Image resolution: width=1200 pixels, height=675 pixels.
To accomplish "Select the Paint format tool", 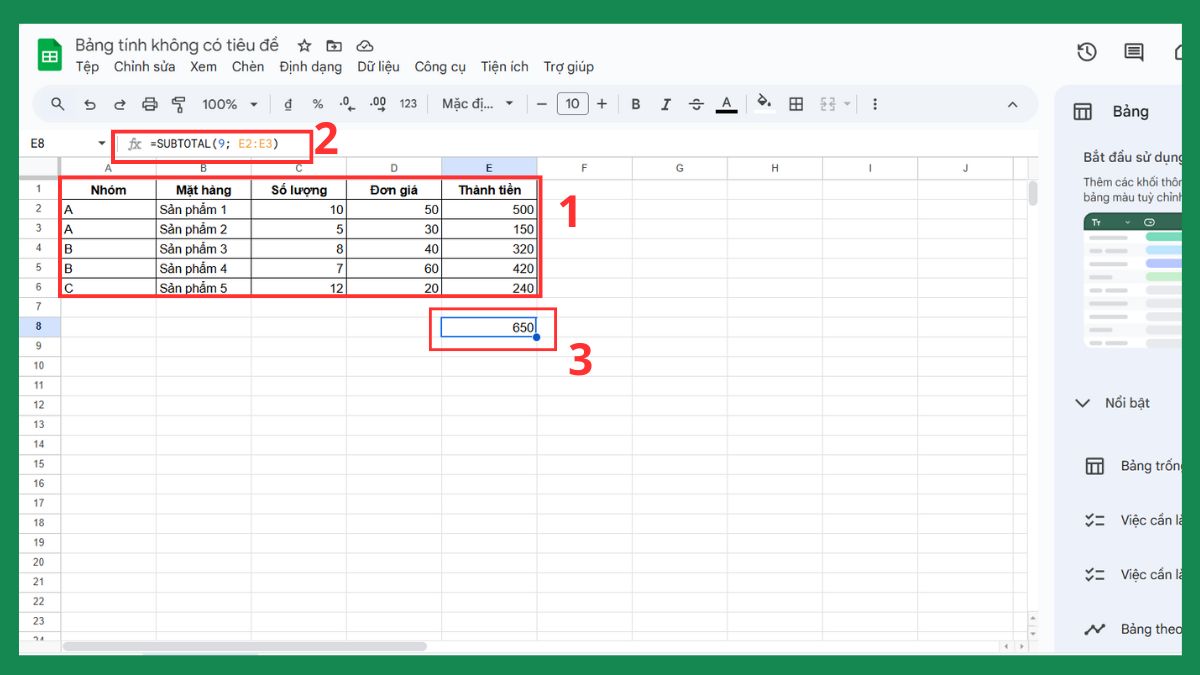I will pos(179,103).
